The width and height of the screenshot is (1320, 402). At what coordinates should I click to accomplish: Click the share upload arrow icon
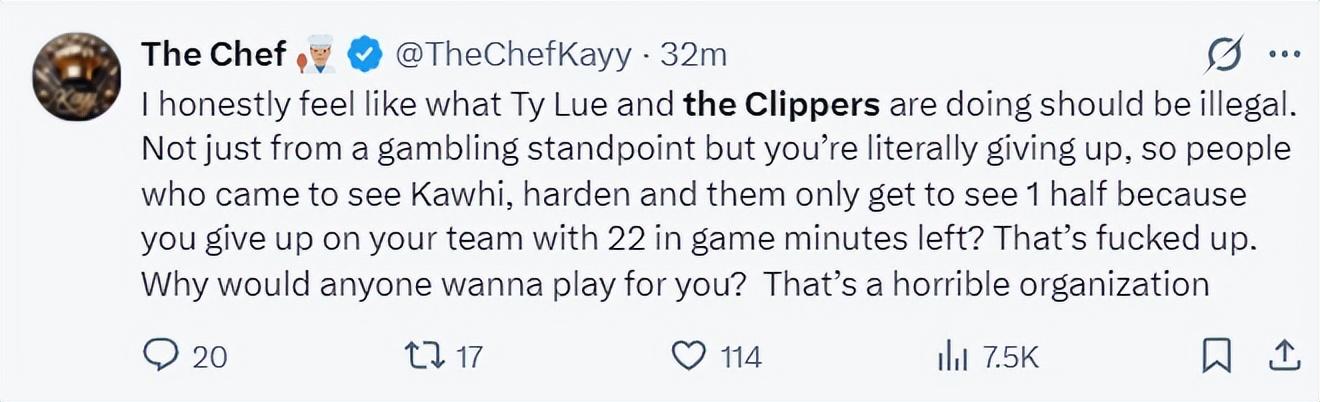point(1284,355)
